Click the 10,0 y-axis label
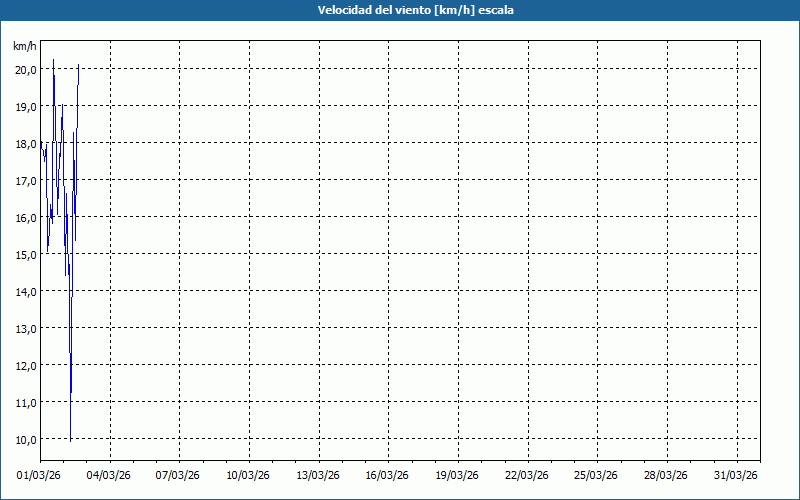 (25, 440)
